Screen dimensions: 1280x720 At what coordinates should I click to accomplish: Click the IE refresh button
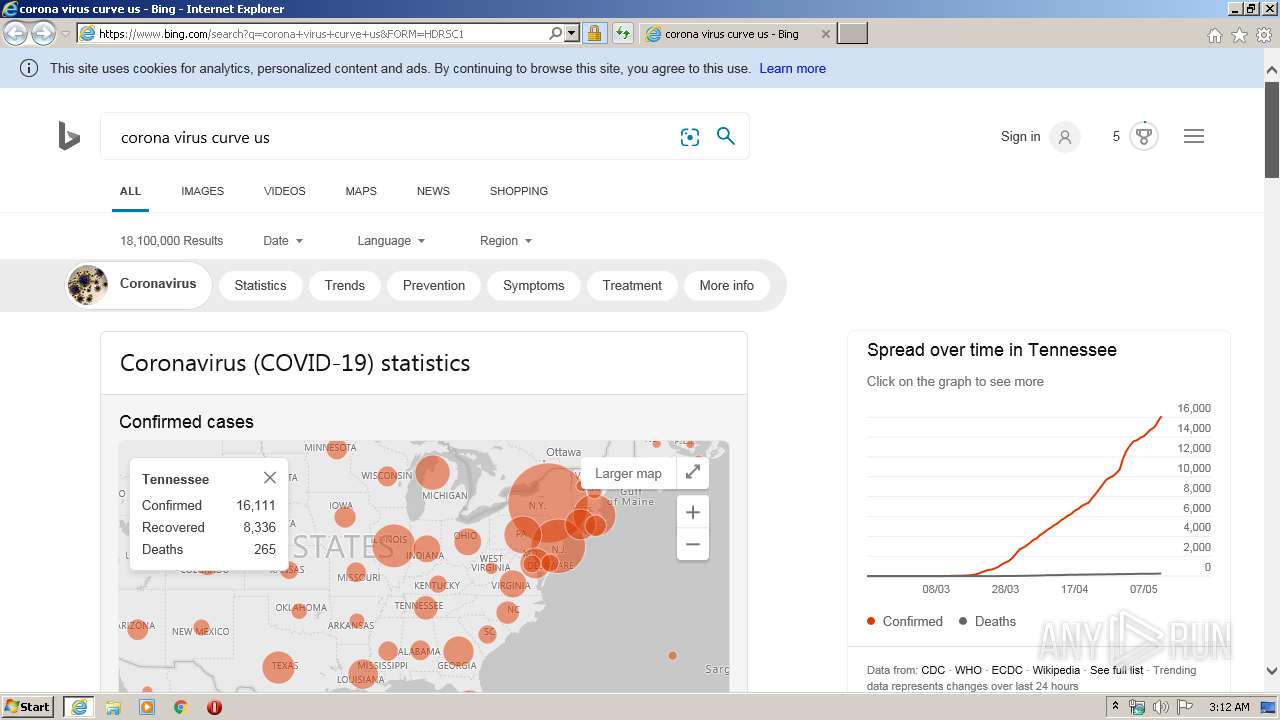tap(622, 33)
